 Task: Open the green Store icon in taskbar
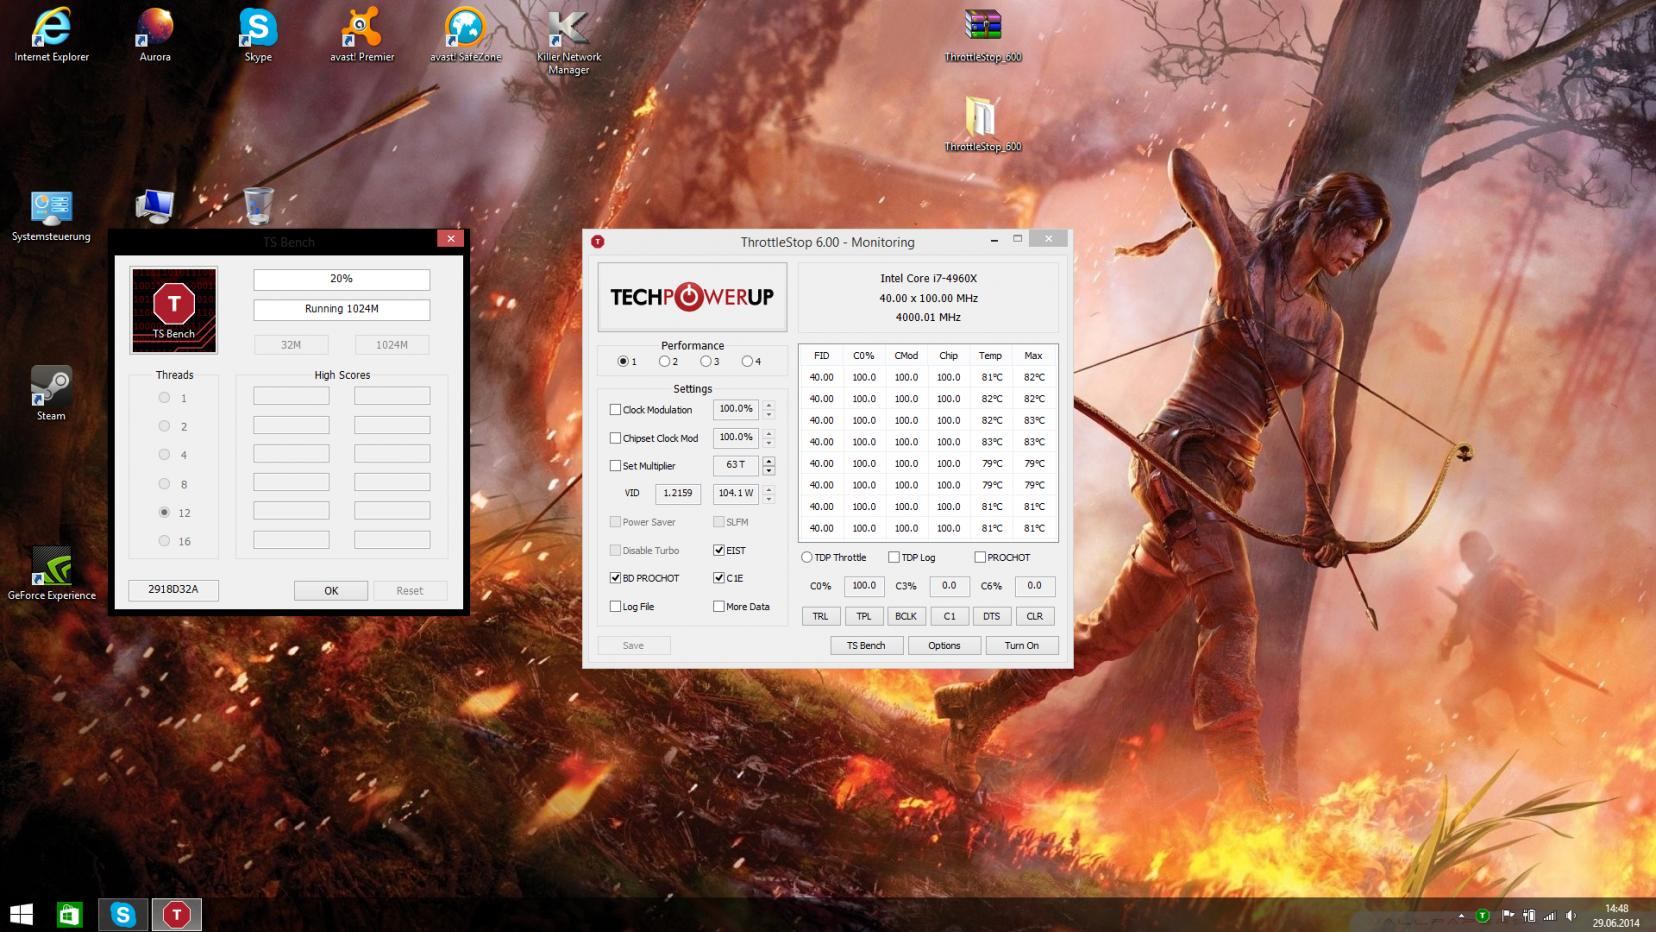pos(69,914)
